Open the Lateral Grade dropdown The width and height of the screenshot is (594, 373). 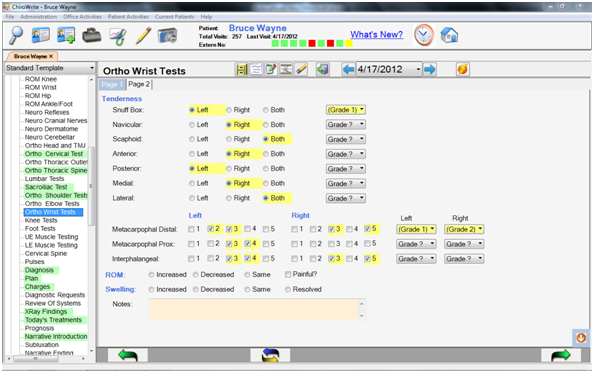click(345, 198)
